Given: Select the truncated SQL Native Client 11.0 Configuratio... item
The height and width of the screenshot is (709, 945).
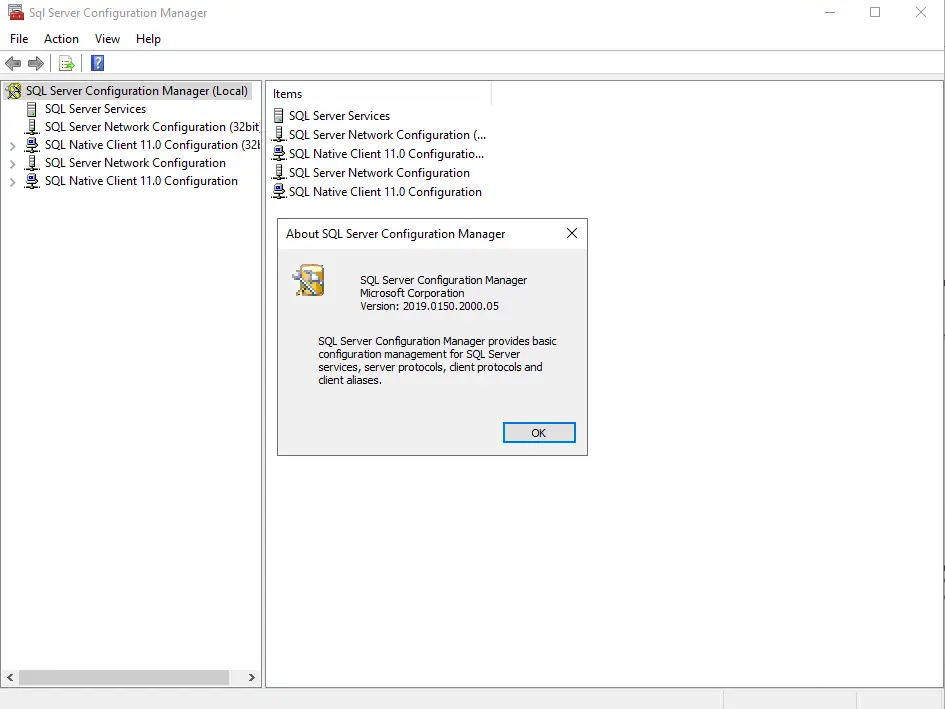Looking at the screenshot, I should pyautogui.click(x=386, y=154).
